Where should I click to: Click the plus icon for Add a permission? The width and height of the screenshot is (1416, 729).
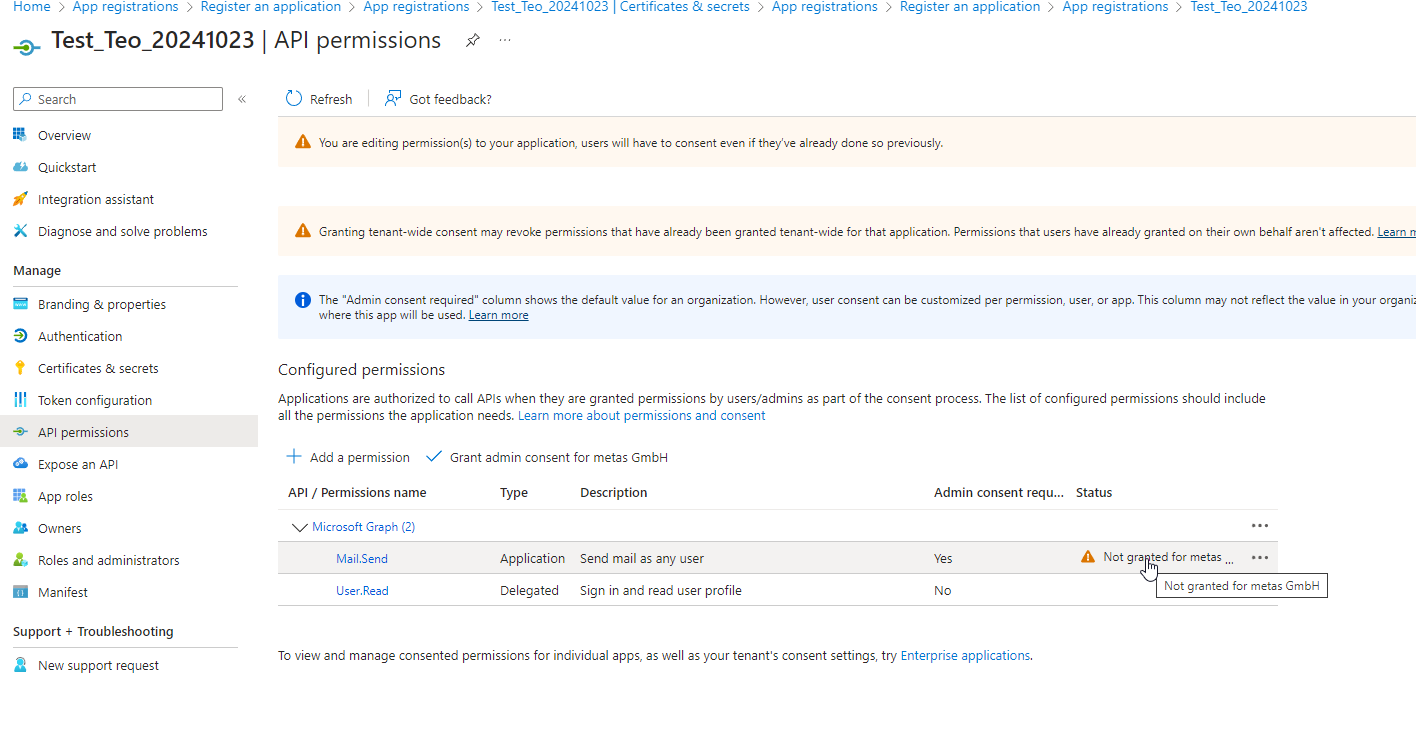pos(294,456)
